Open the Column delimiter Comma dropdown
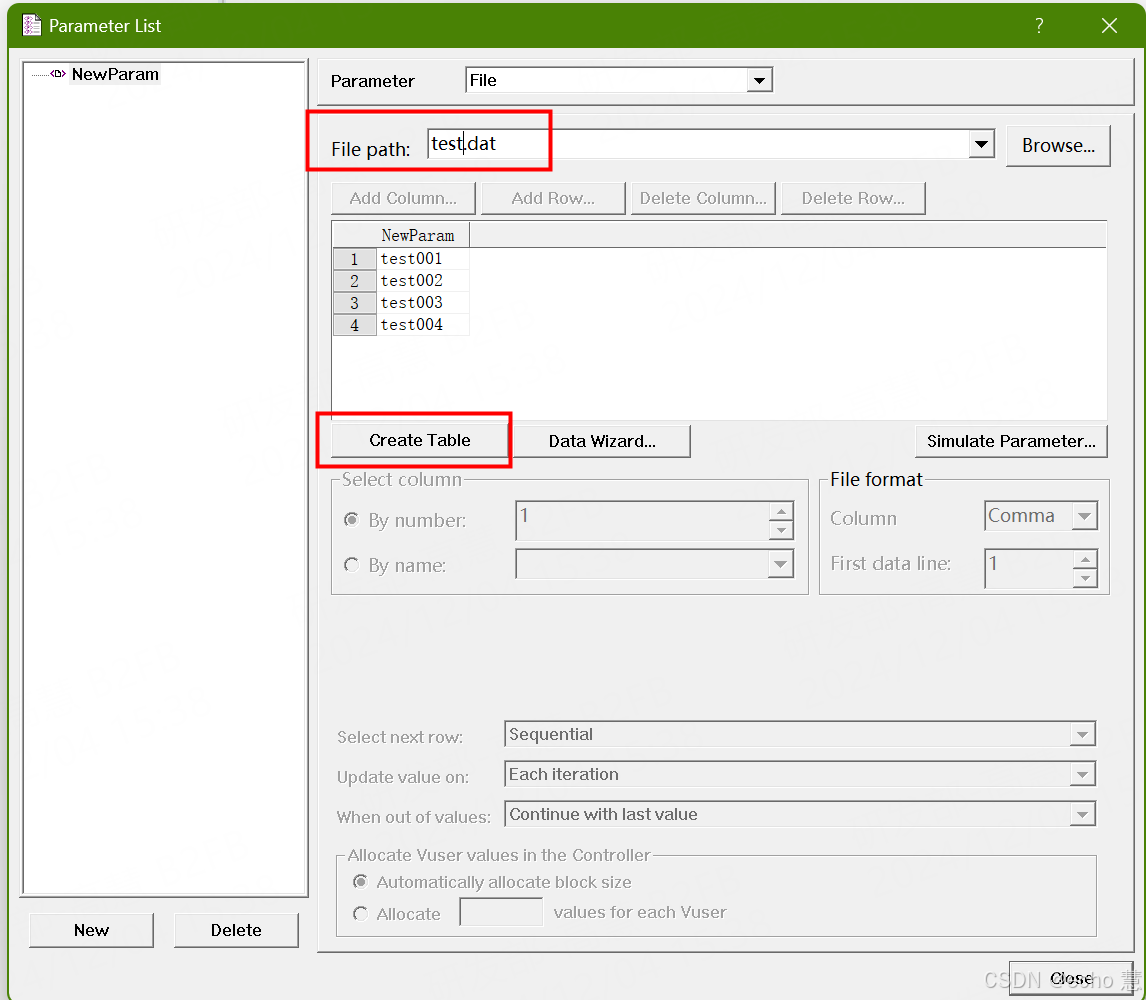Screen dimensions: 1146x1000 pos(1041,516)
